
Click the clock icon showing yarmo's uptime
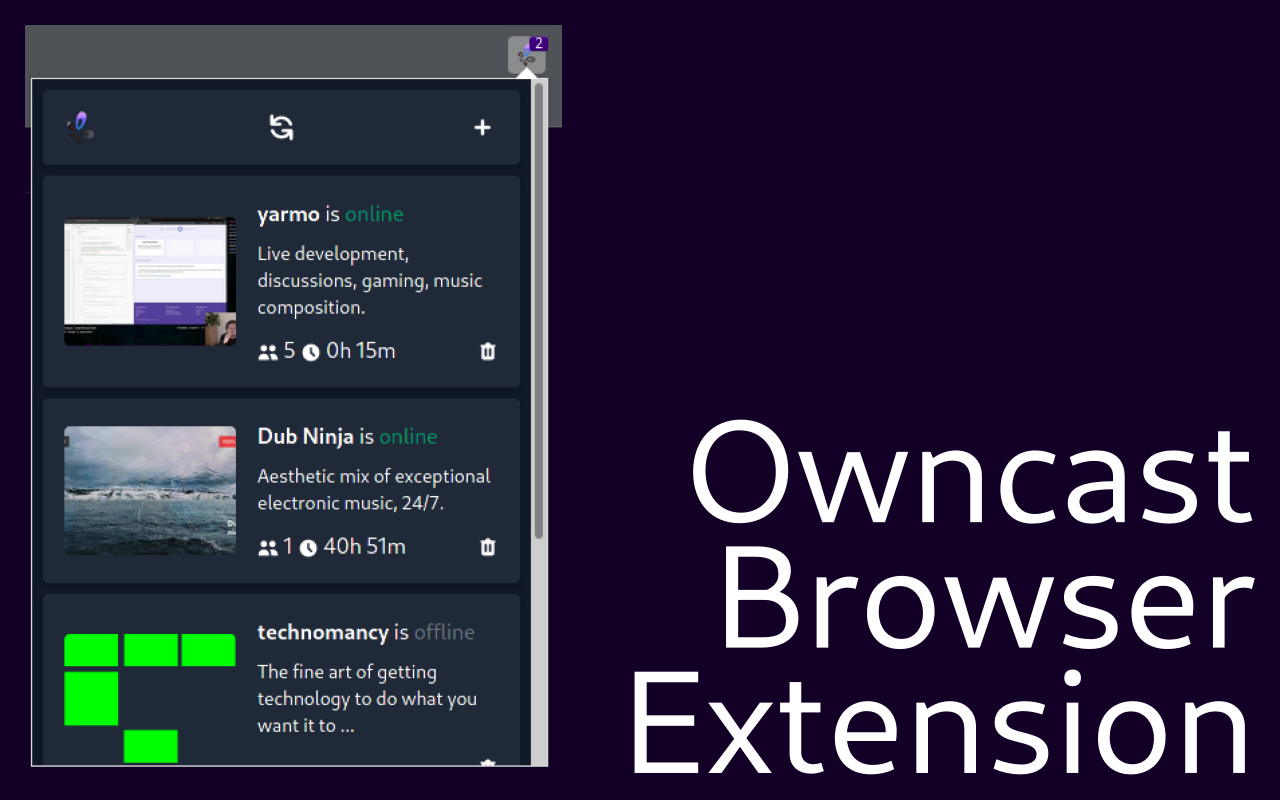click(310, 351)
